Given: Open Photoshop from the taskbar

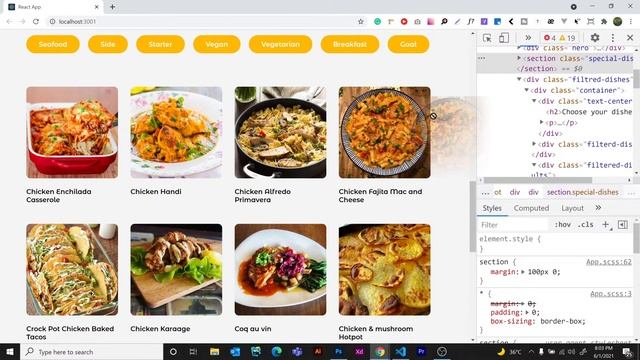Looking at the screenshot, I should tap(338, 351).
